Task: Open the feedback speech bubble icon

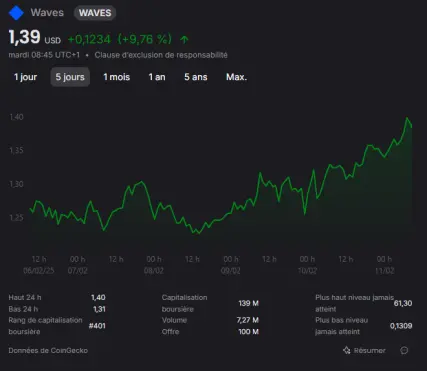Action: (404, 350)
